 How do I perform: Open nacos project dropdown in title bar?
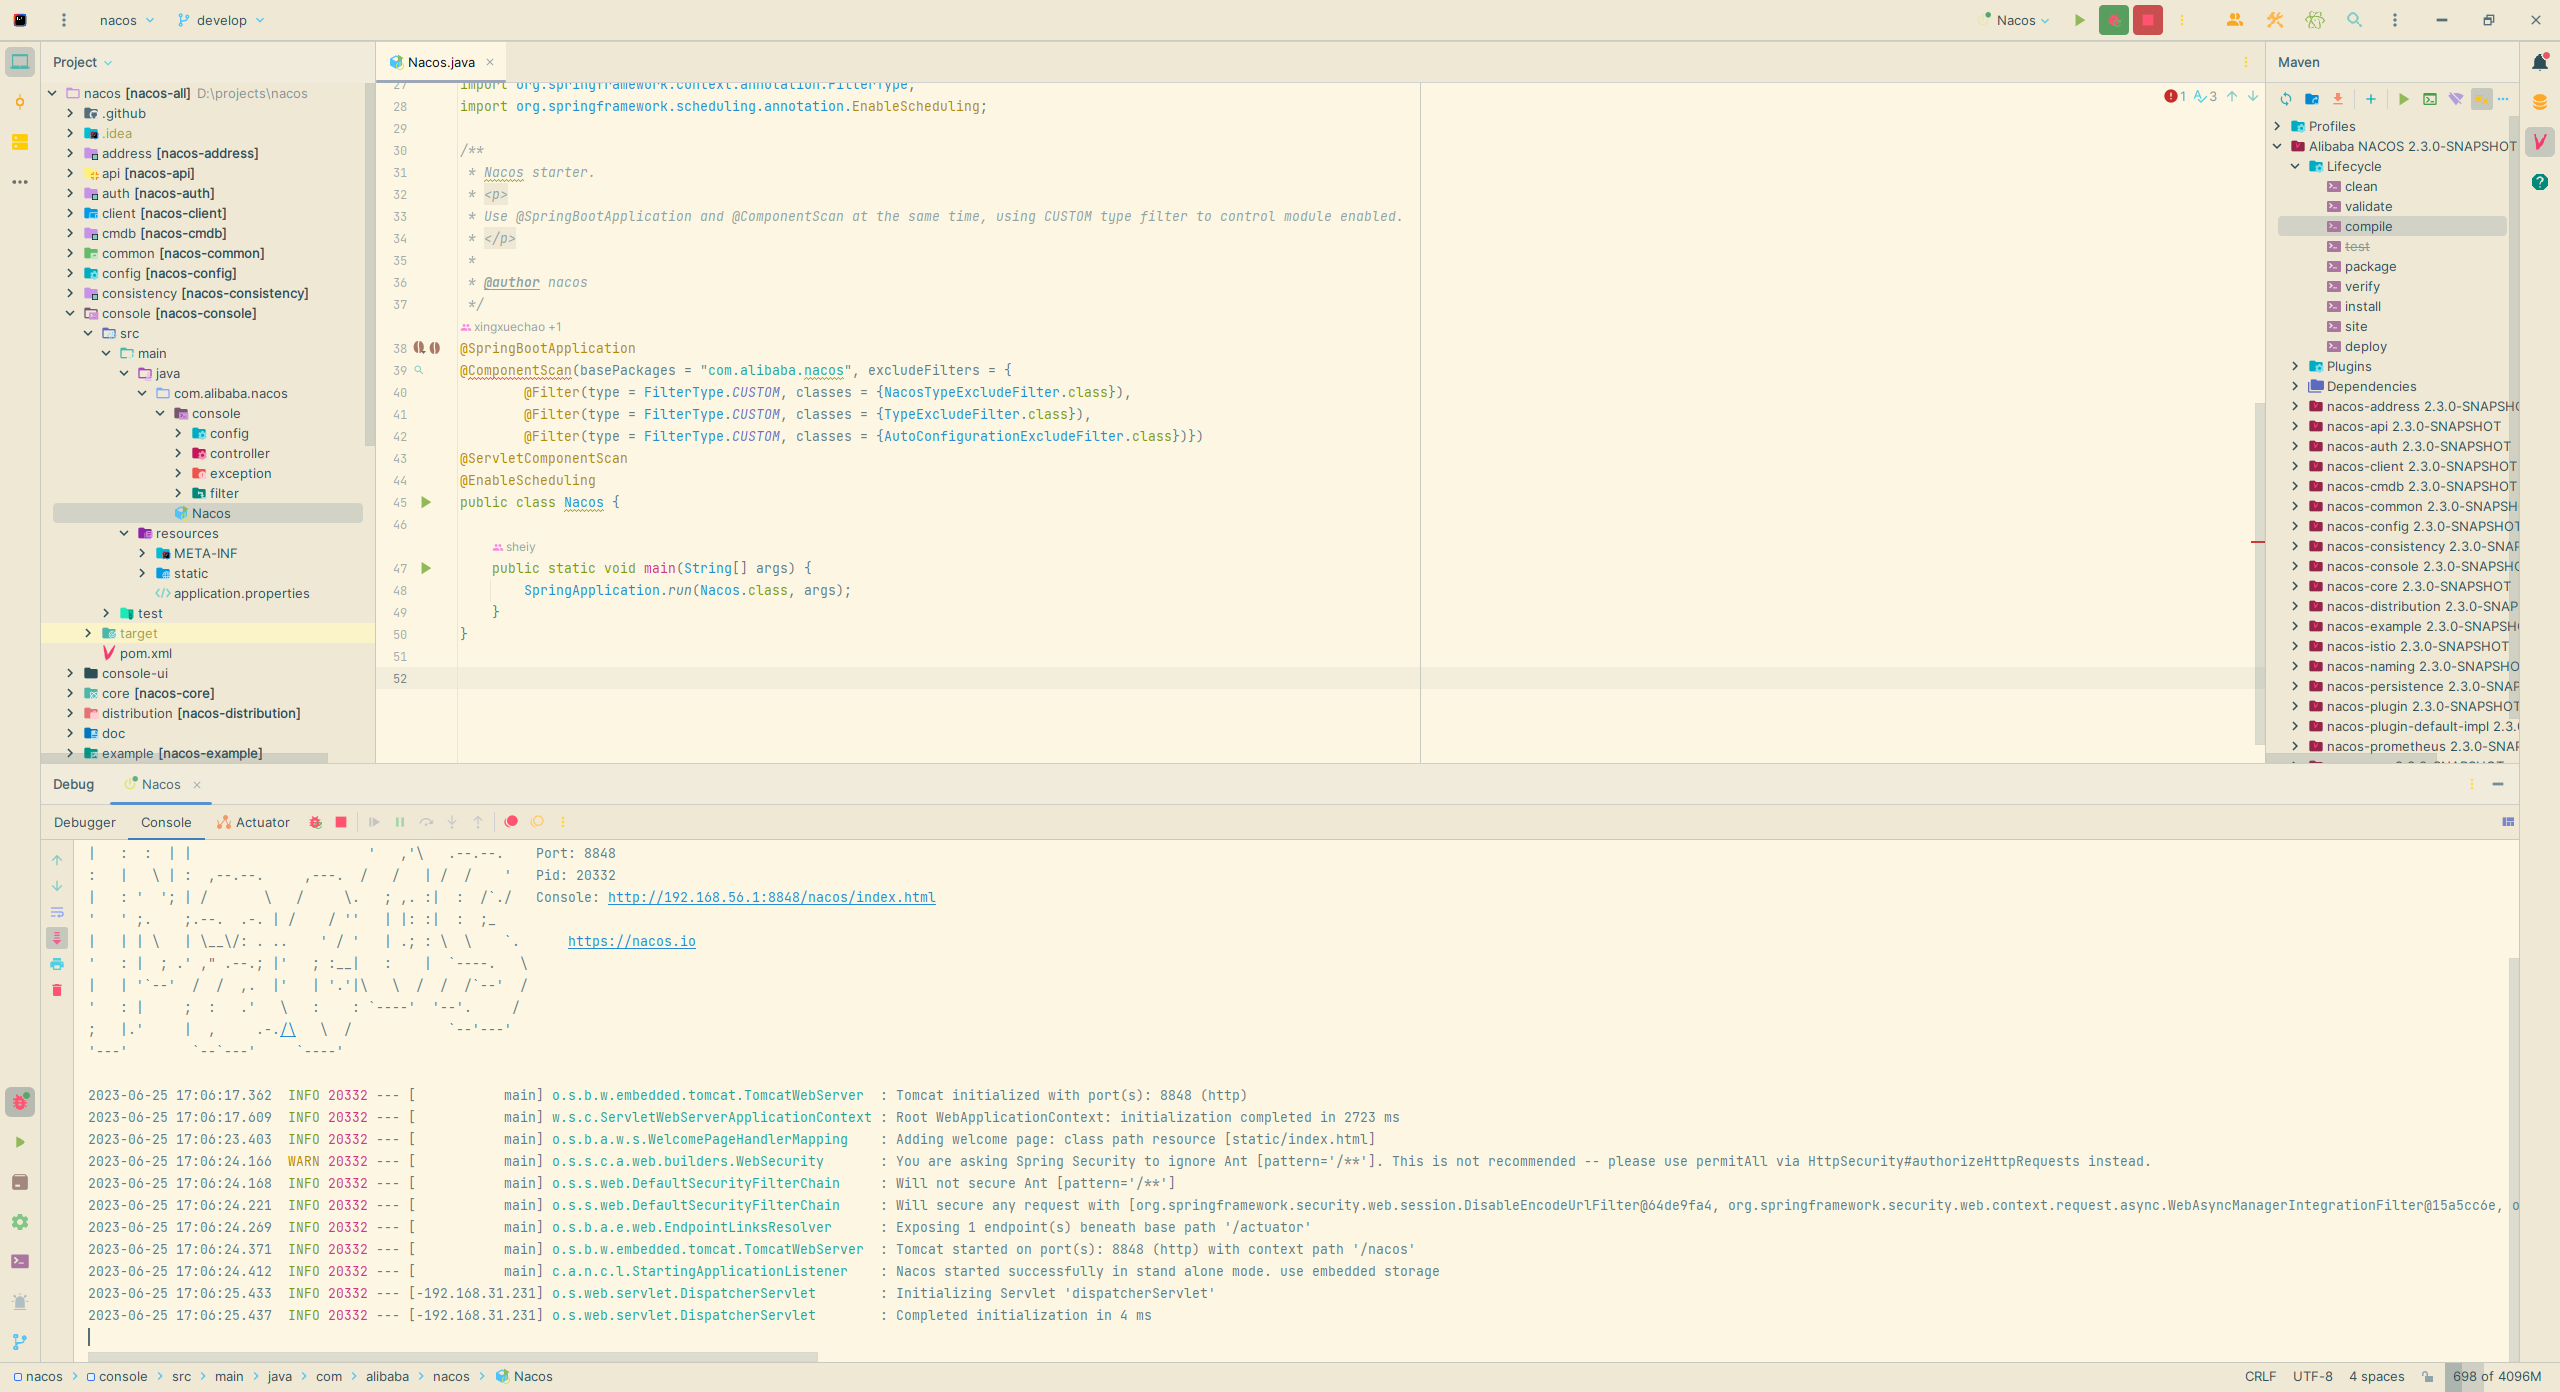pos(127,20)
